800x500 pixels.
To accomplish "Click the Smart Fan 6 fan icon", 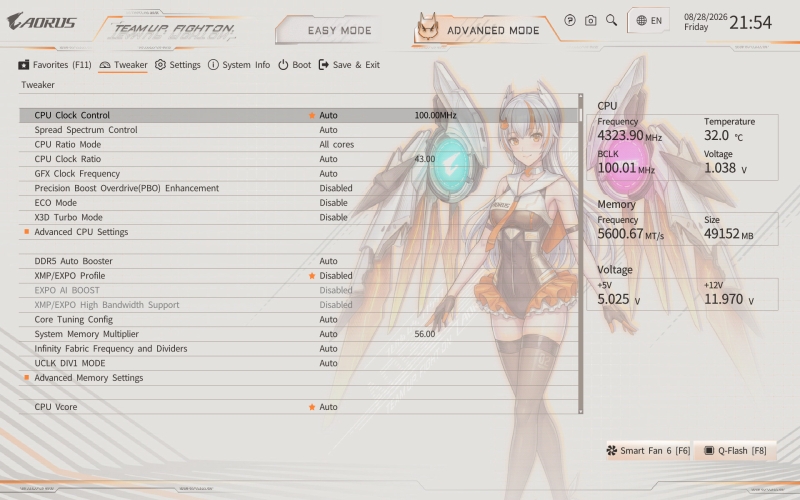I will [611, 451].
